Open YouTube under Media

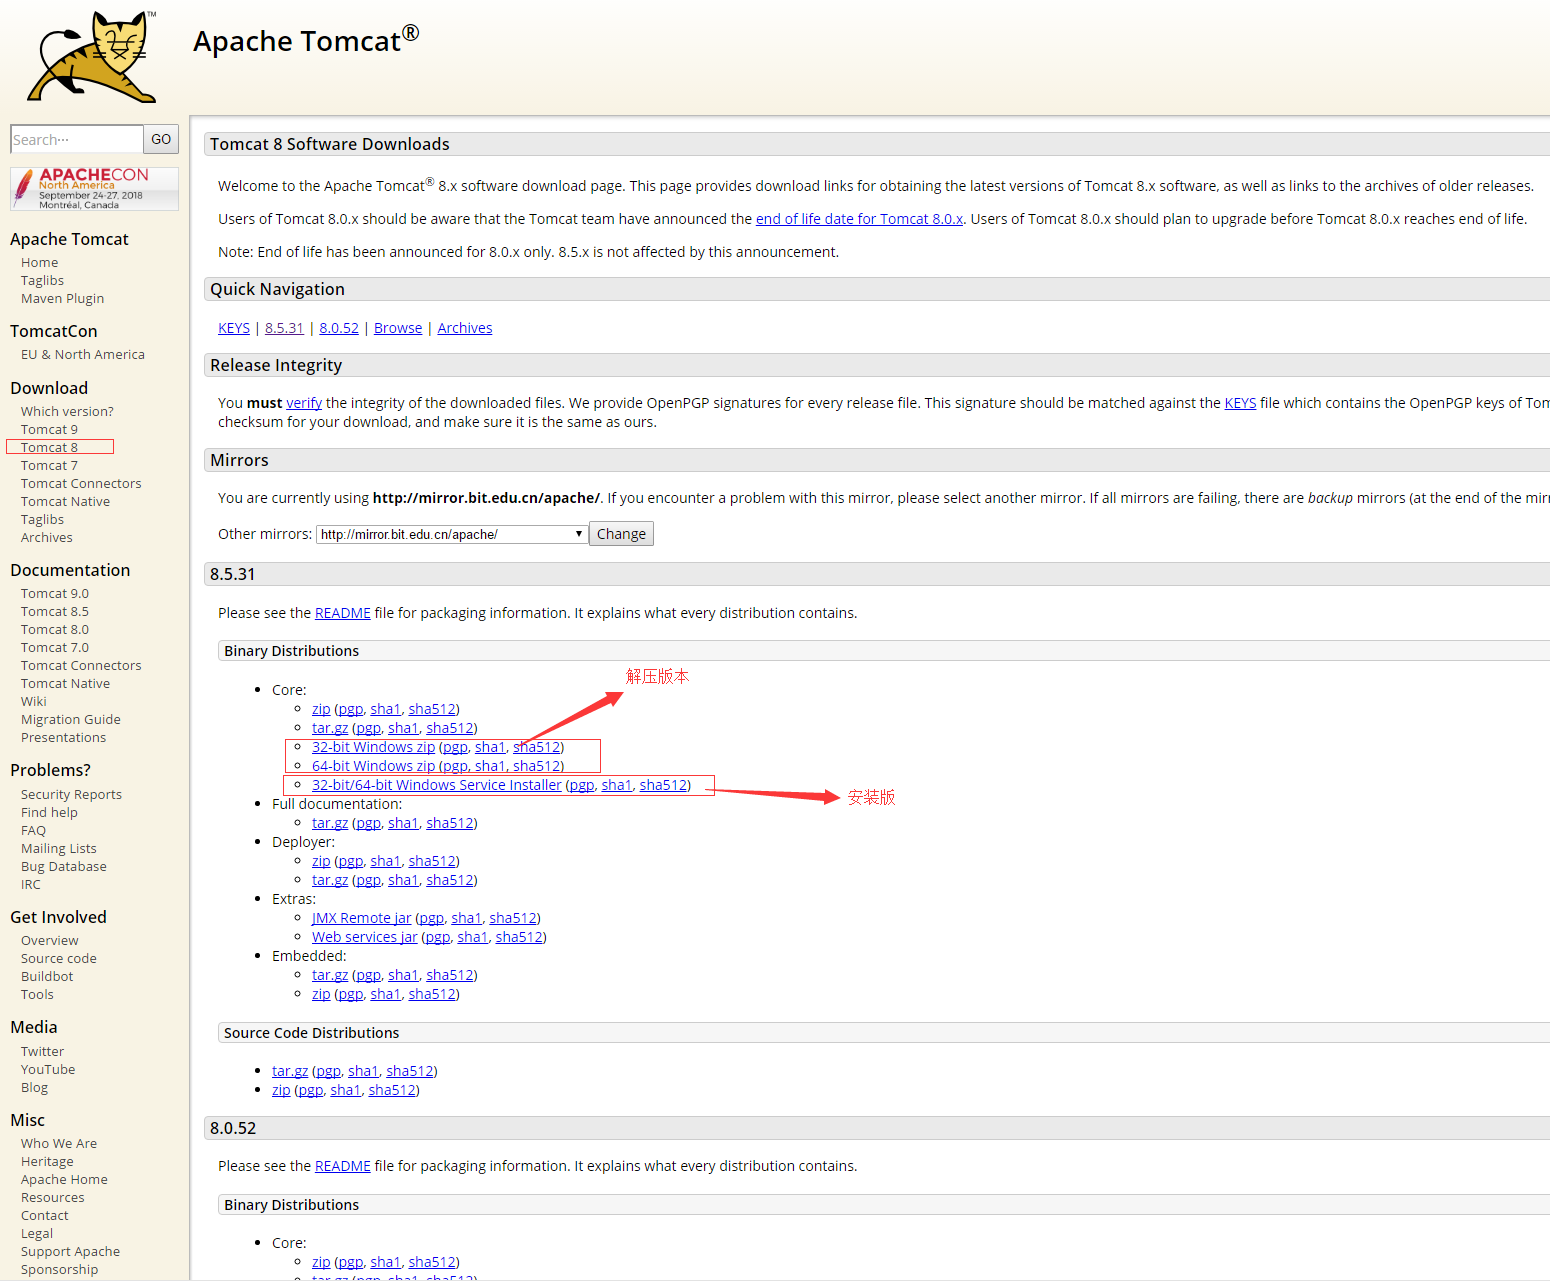pyautogui.click(x=48, y=1070)
